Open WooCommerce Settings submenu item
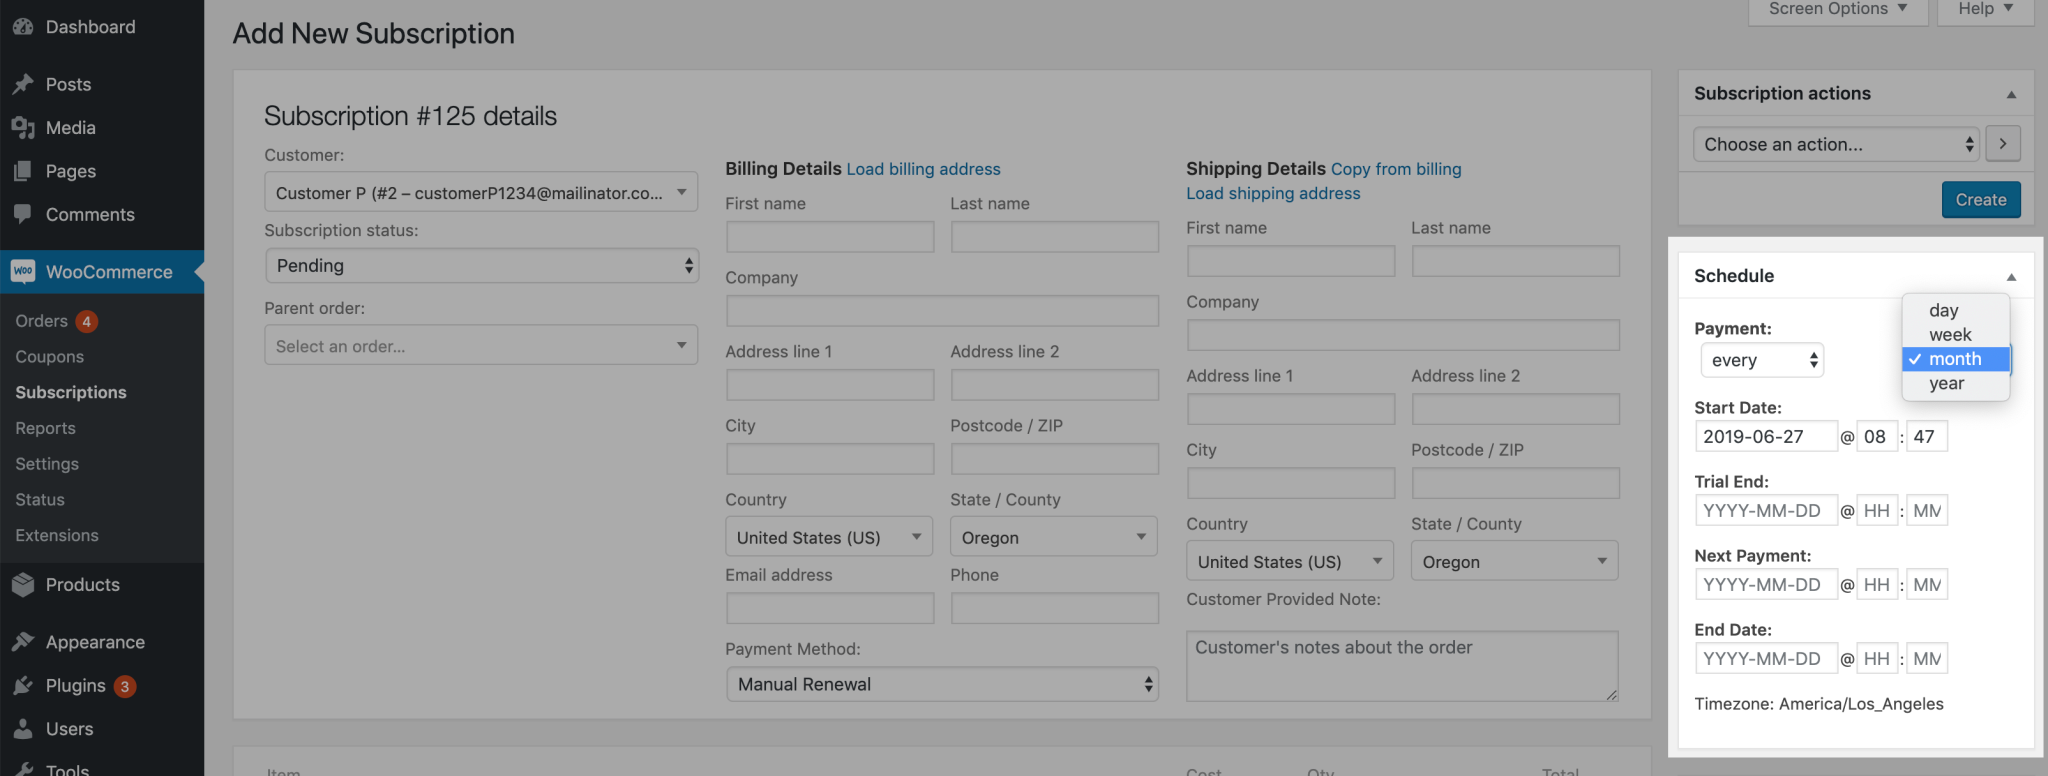 point(47,464)
